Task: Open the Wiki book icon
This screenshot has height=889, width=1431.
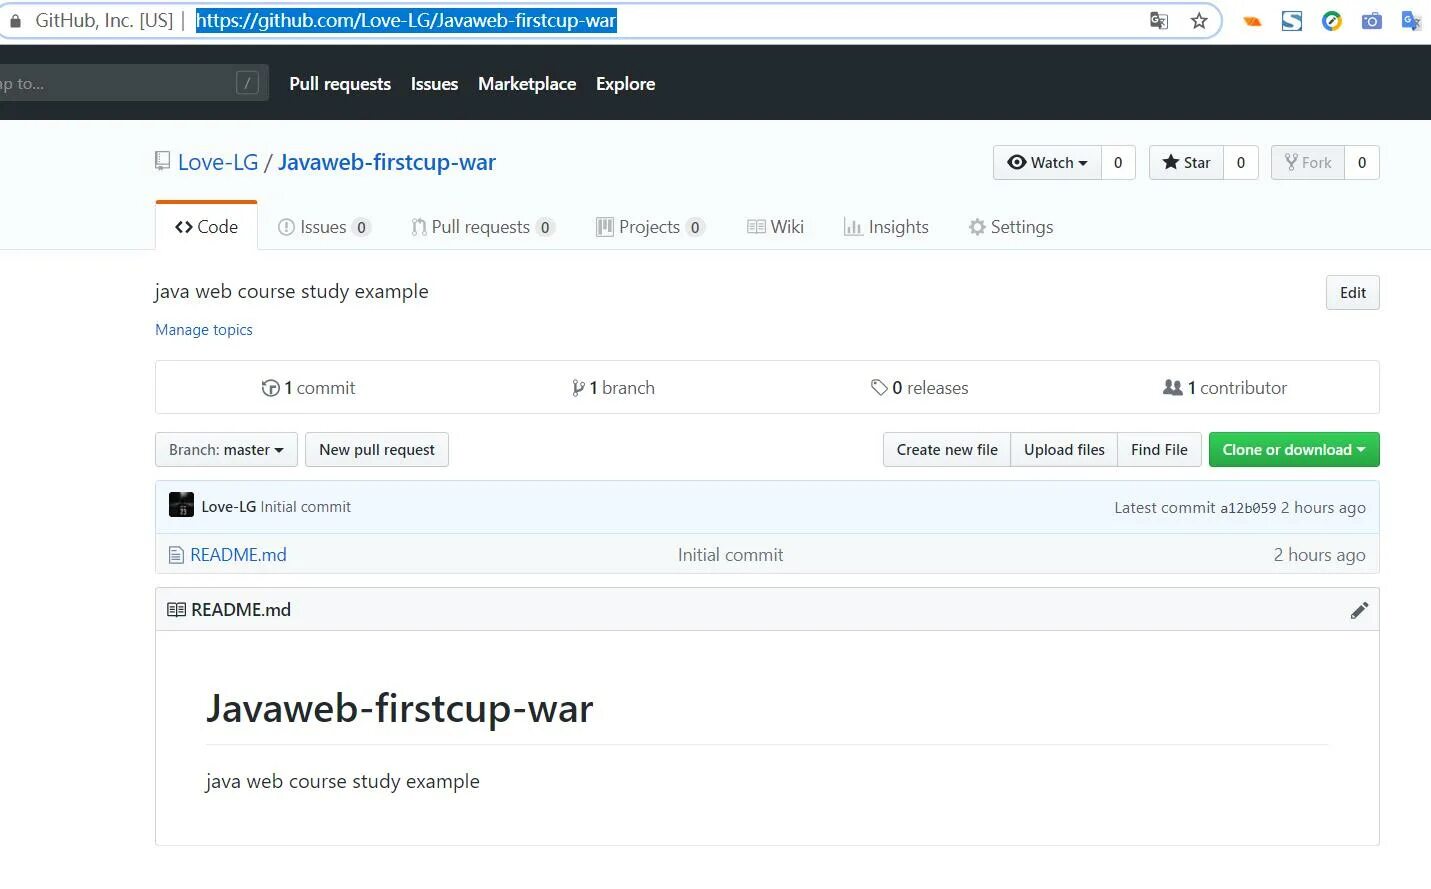Action: tap(757, 227)
